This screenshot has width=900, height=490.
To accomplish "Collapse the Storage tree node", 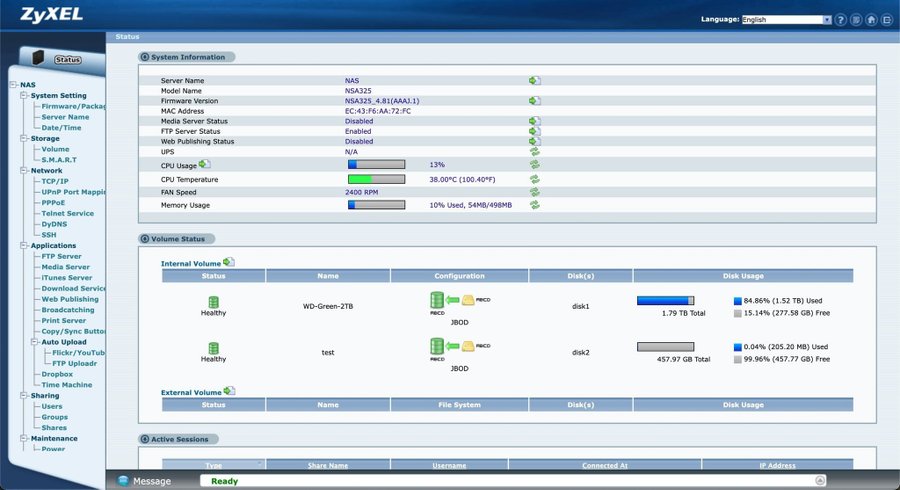I will (23, 138).
